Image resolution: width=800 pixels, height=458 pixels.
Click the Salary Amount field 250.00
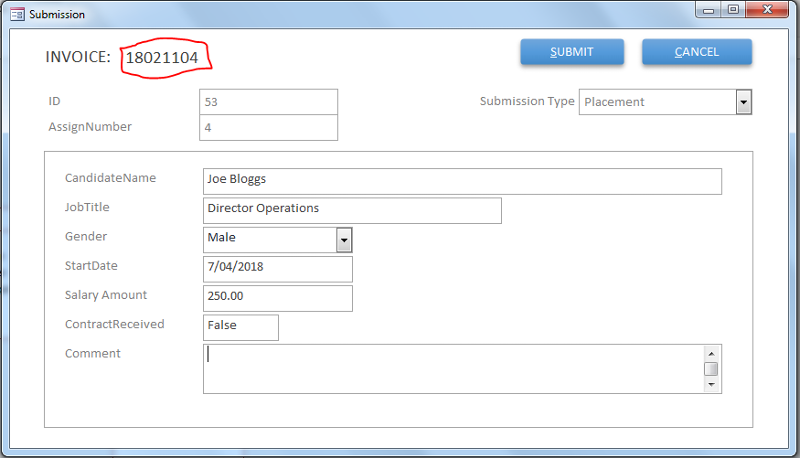(x=278, y=298)
